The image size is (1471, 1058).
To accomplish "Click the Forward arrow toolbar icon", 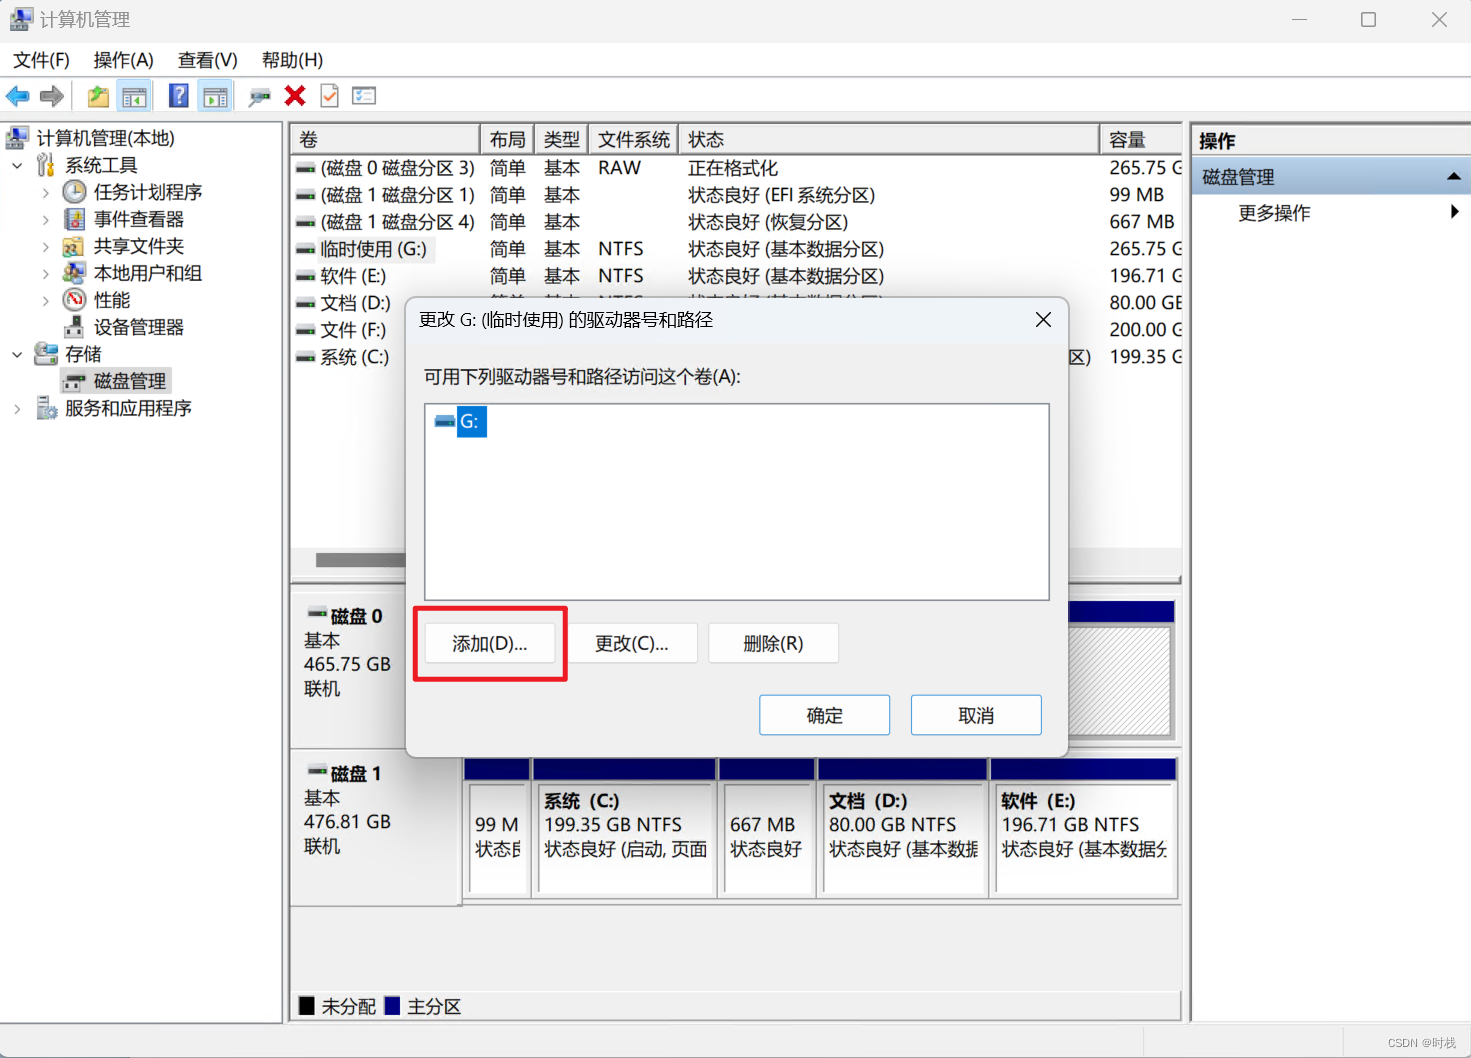I will [52, 96].
